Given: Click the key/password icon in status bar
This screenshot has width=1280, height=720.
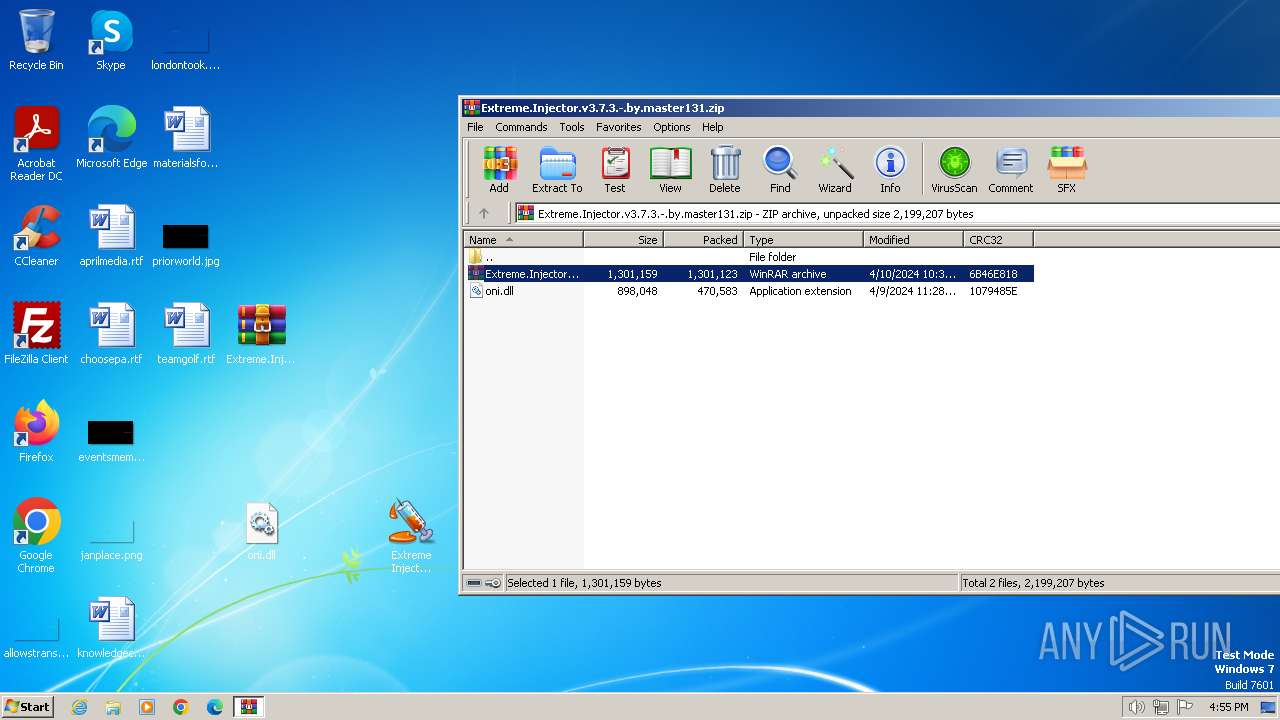Looking at the screenshot, I should point(493,583).
